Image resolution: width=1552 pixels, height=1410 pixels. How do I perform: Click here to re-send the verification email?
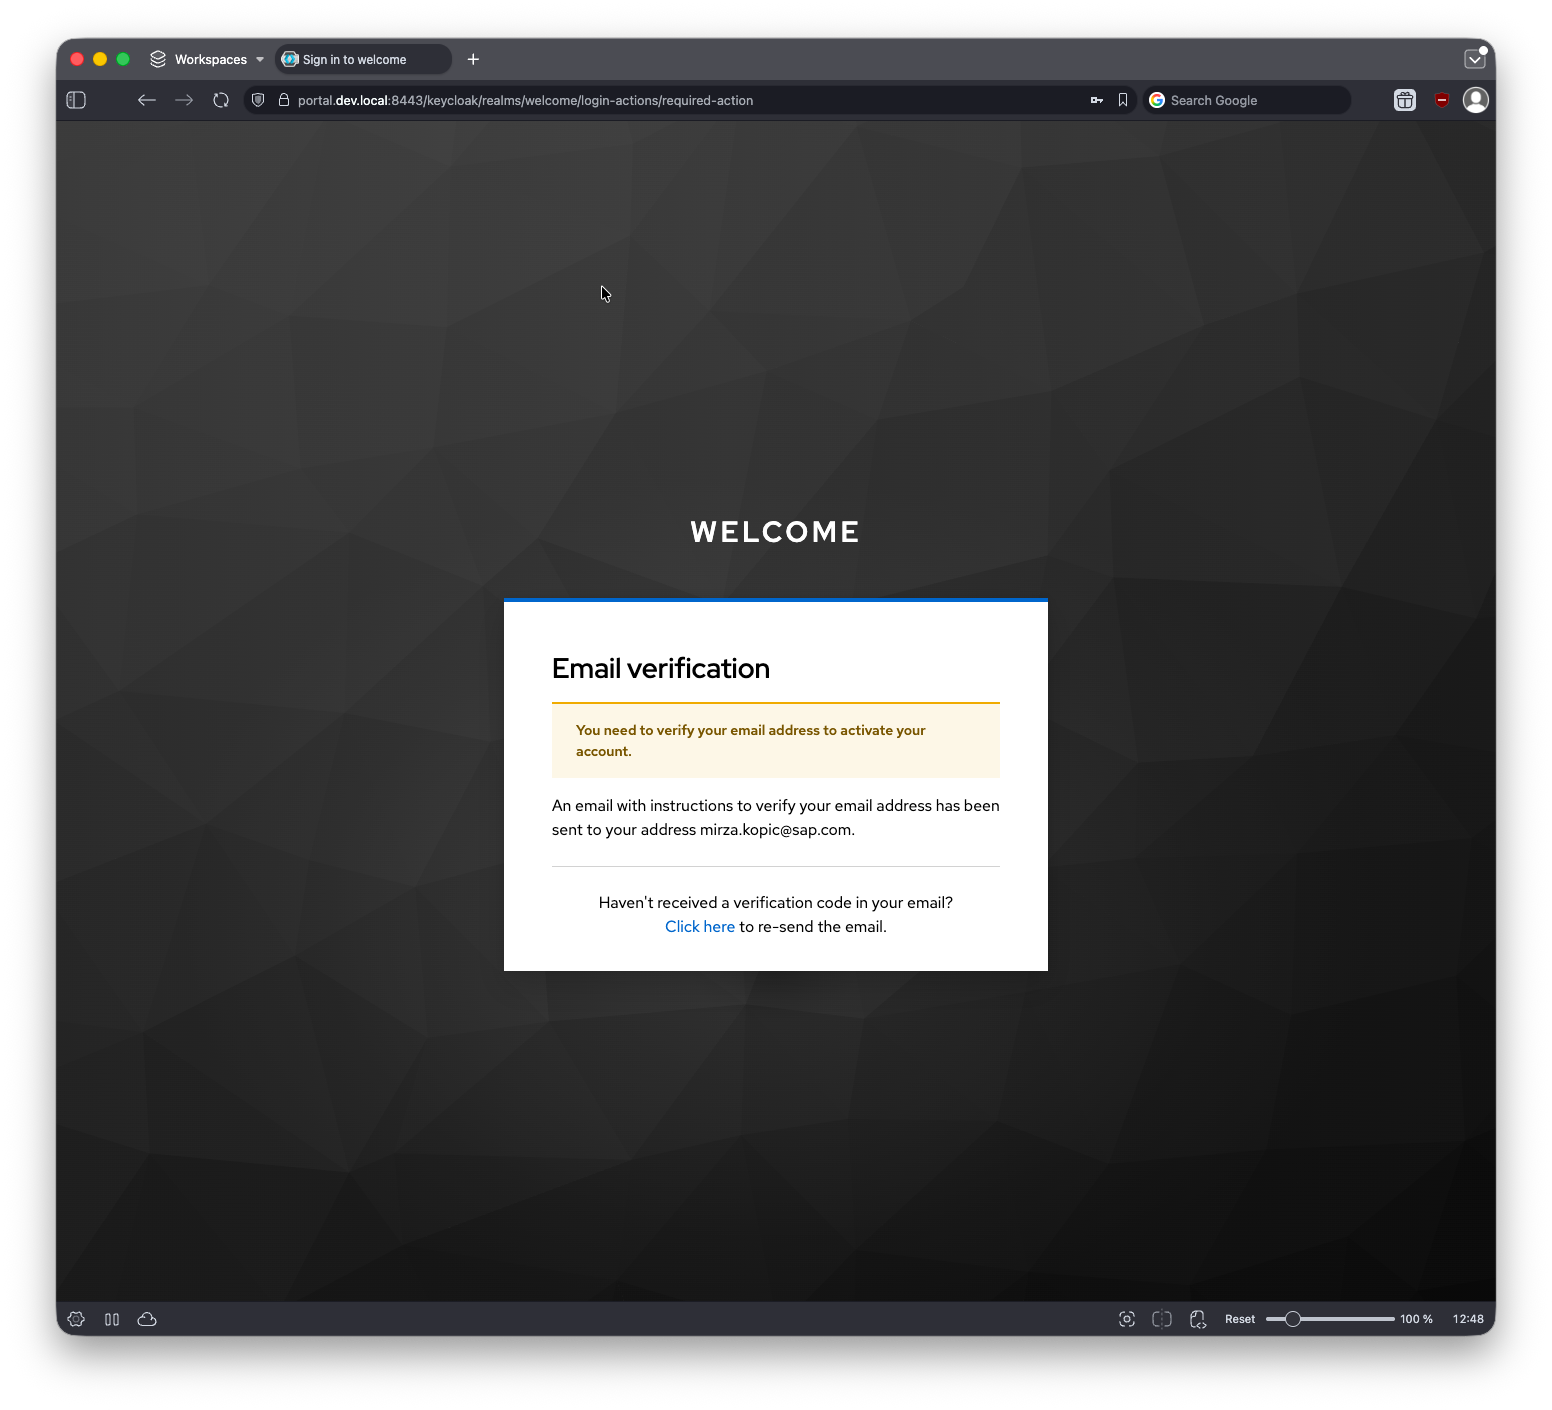pos(699,926)
